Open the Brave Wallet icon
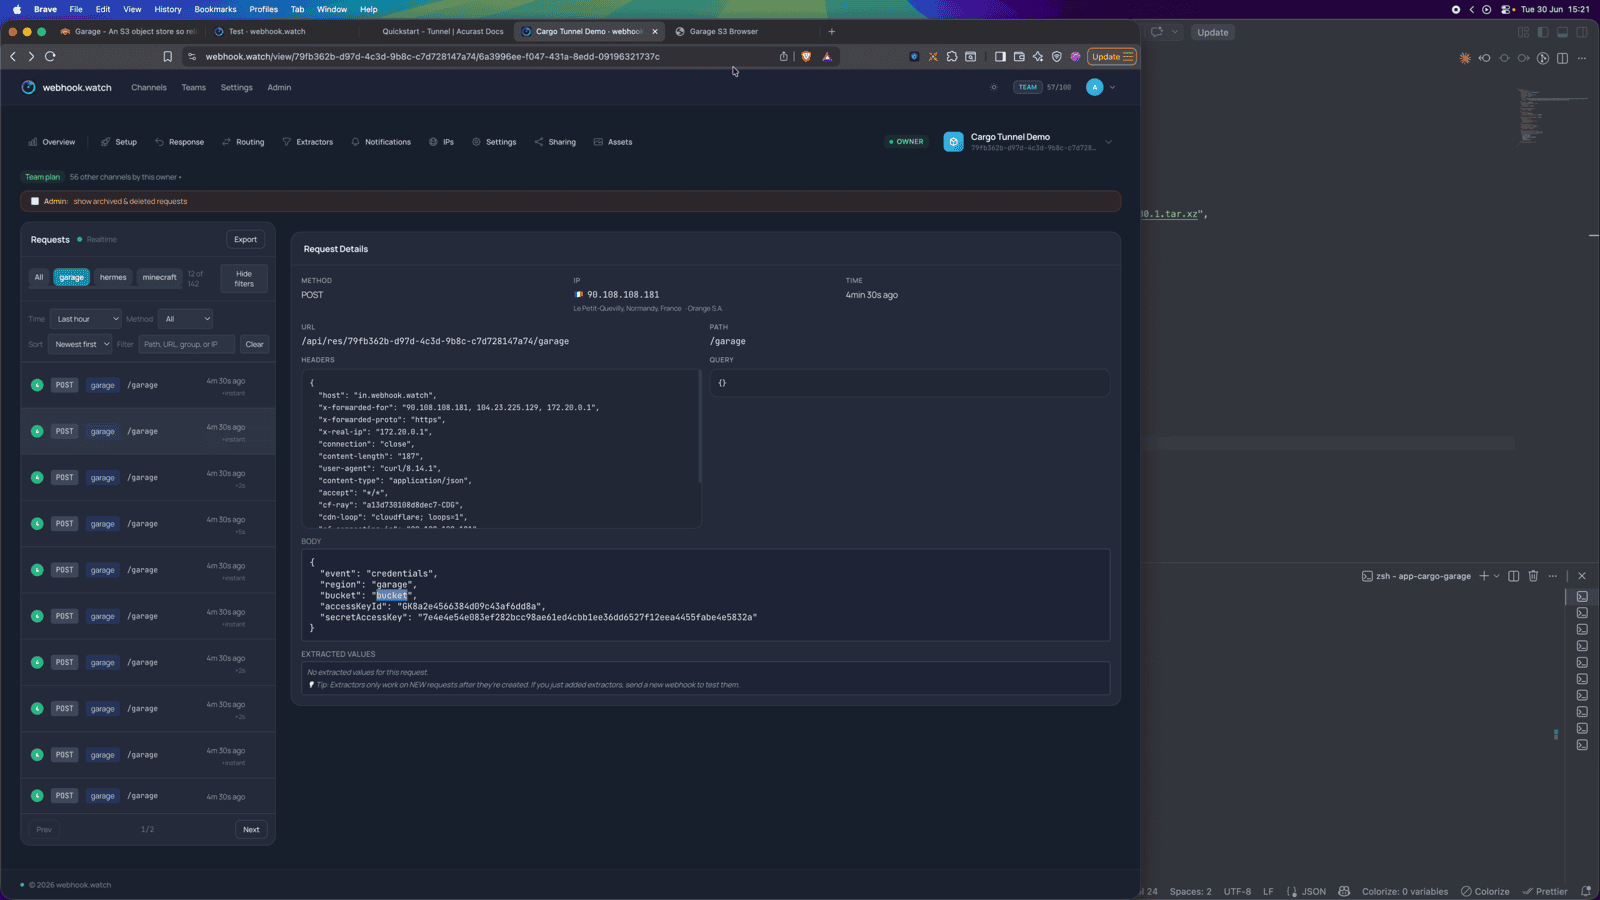This screenshot has width=1600, height=900. (1019, 57)
